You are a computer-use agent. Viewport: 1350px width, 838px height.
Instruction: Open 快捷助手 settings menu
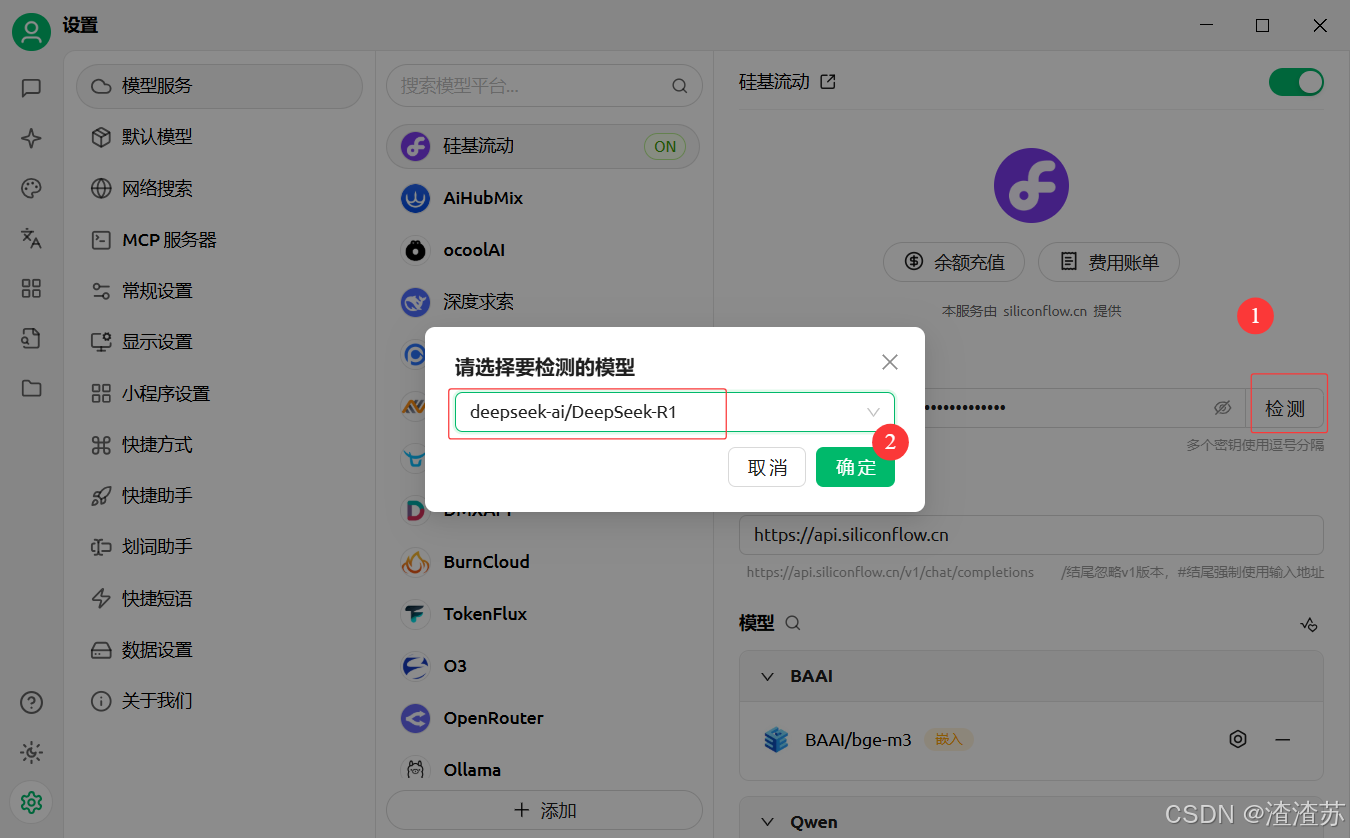point(219,496)
